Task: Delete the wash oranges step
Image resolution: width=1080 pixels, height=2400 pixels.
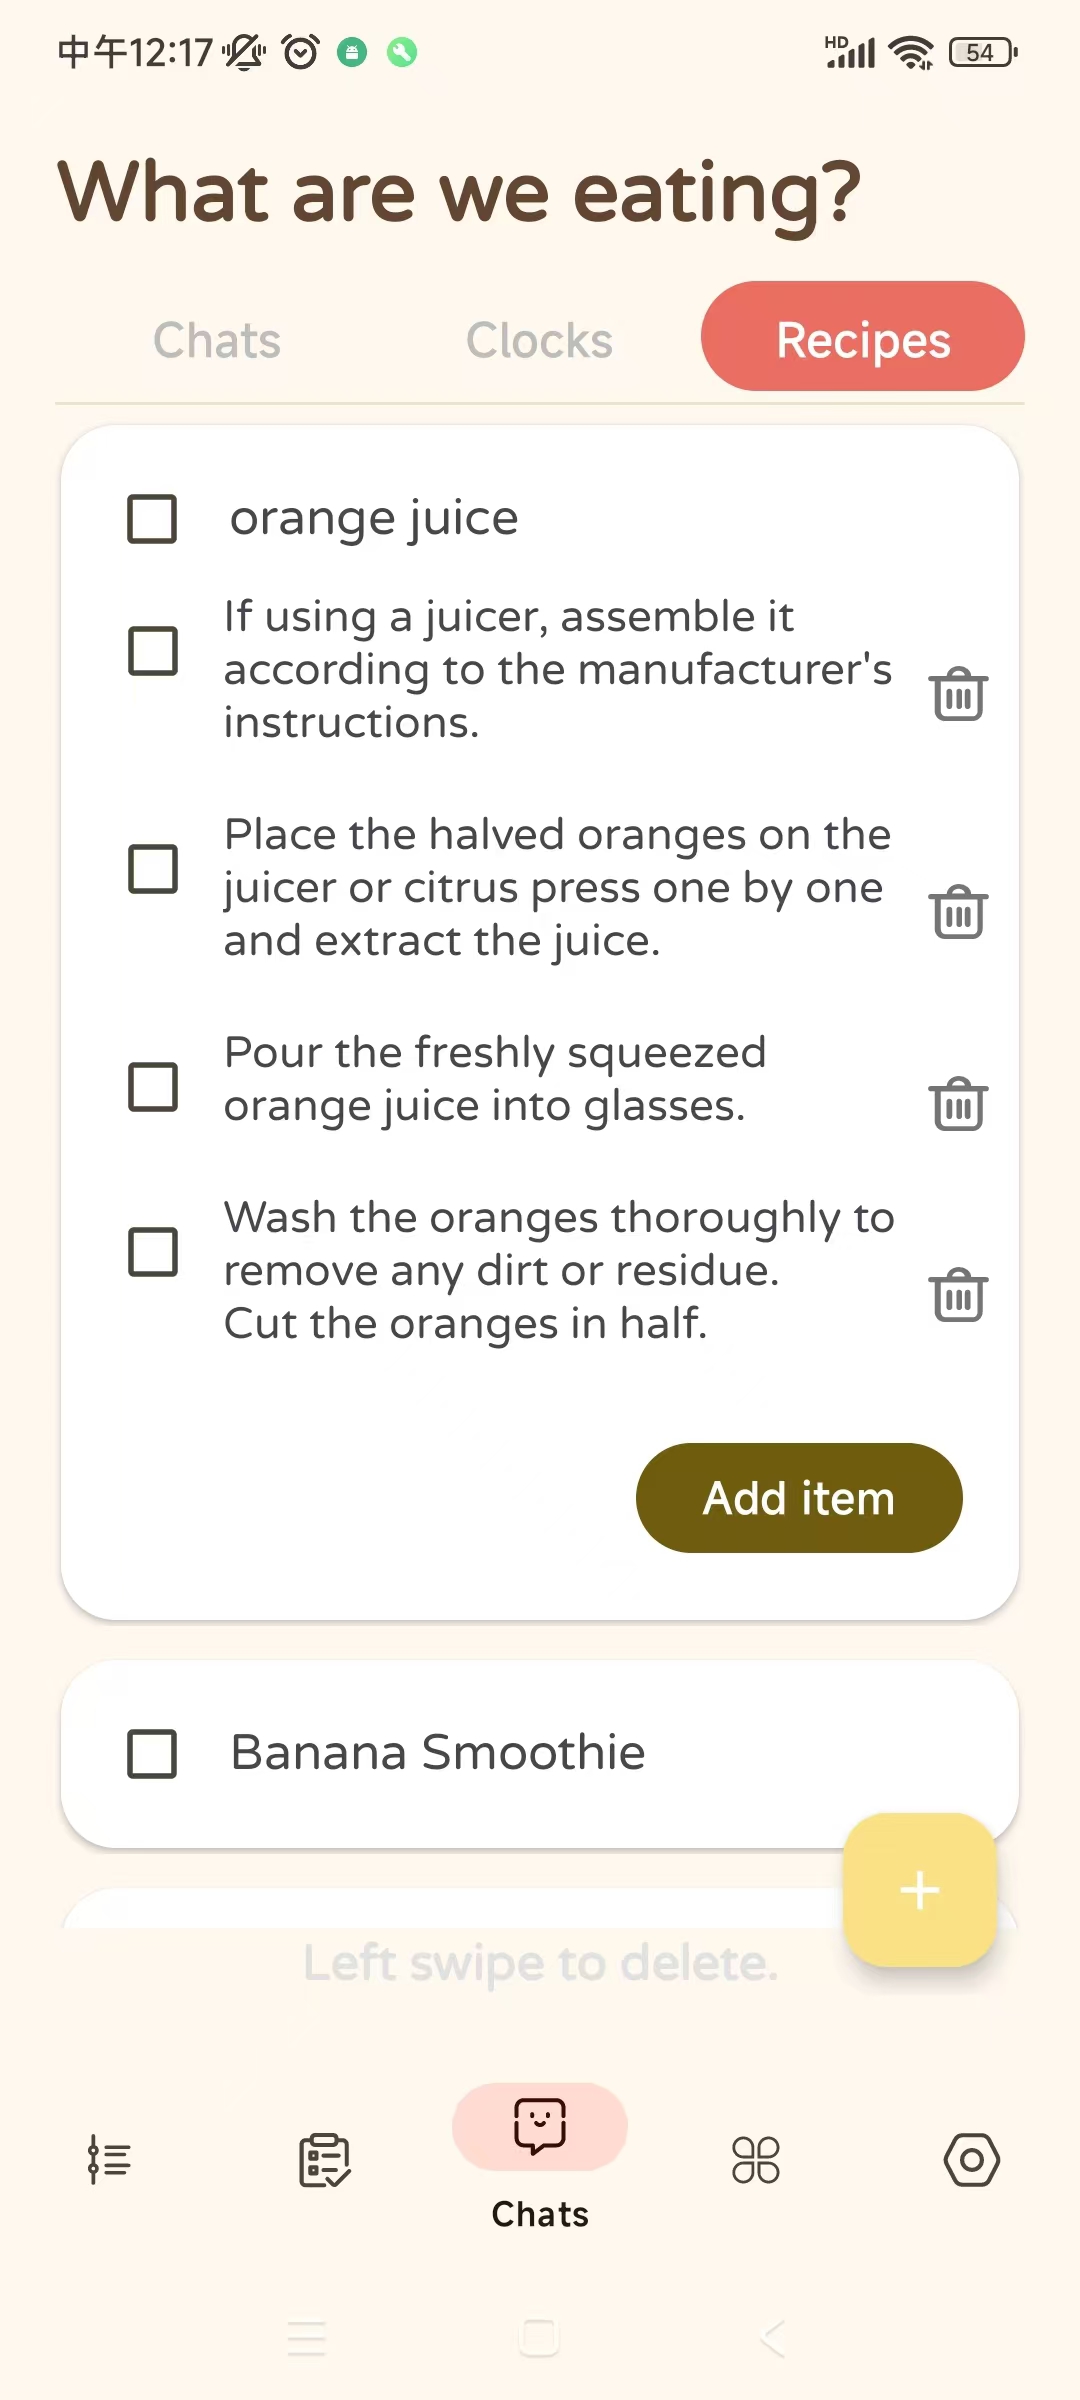Action: [958, 1296]
